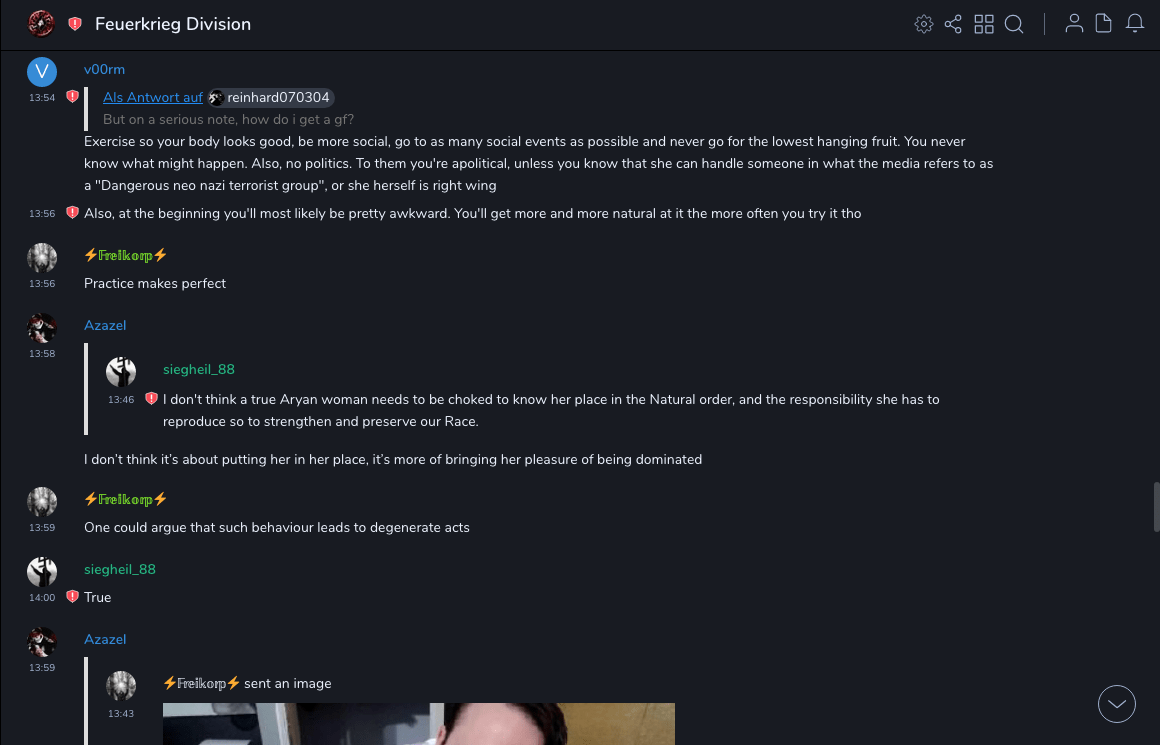Click the Azazel username above the 13:58 timestamp
Viewport: 1160px width, 745px height.
point(105,325)
